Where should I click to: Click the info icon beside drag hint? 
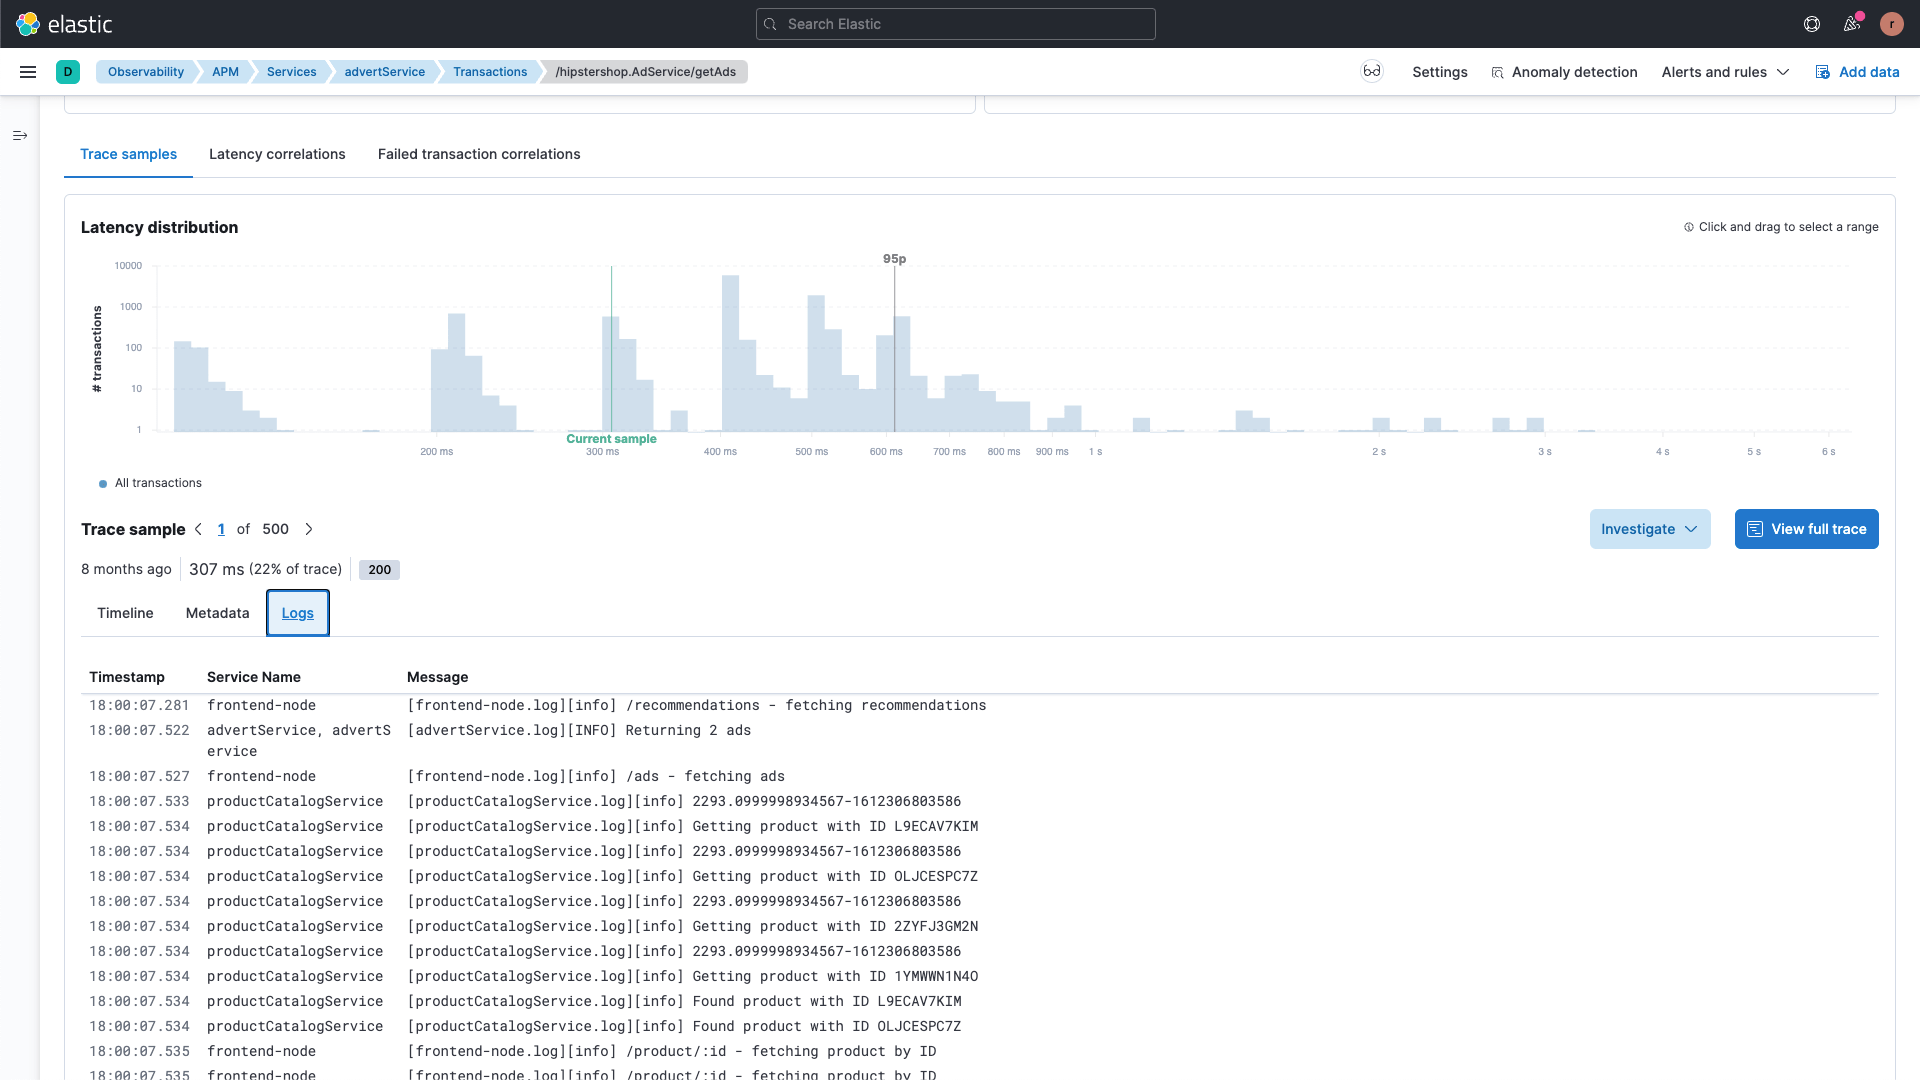click(x=1689, y=227)
